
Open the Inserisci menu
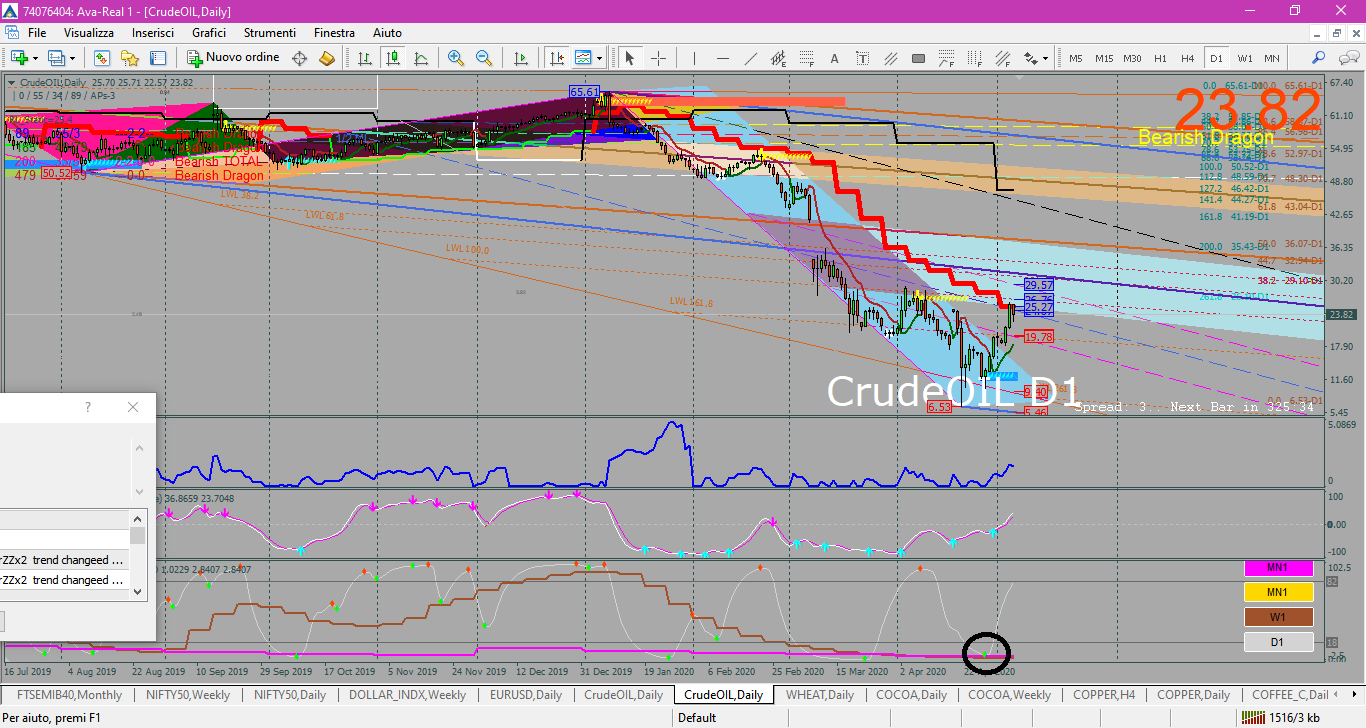click(152, 33)
